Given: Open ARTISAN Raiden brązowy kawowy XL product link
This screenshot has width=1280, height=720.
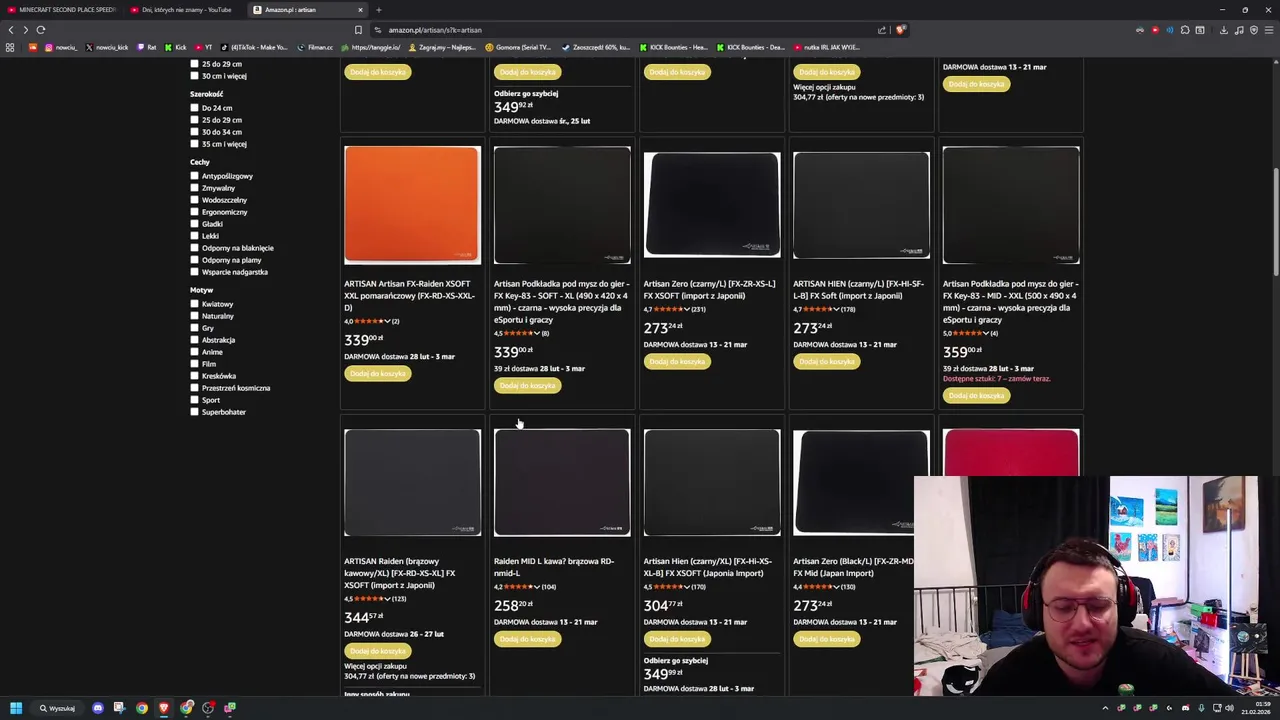Looking at the screenshot, I should pyautogui.click(x=400, y=573).
